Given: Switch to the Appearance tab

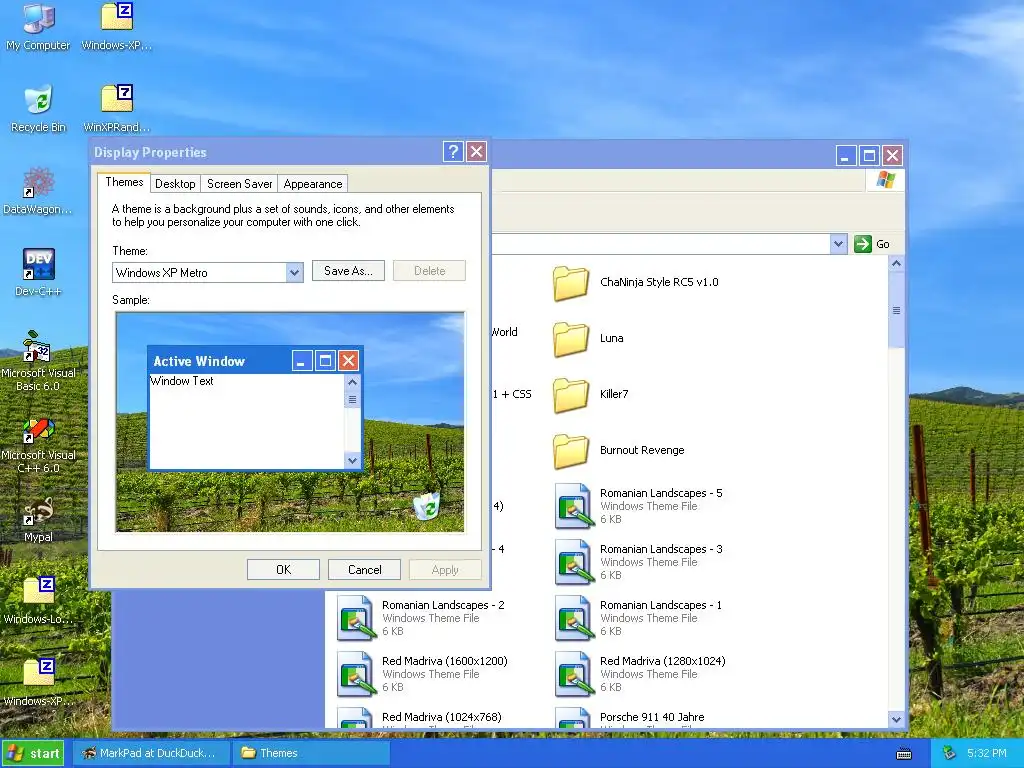Looking at the screenshot, I should [313, 184].
